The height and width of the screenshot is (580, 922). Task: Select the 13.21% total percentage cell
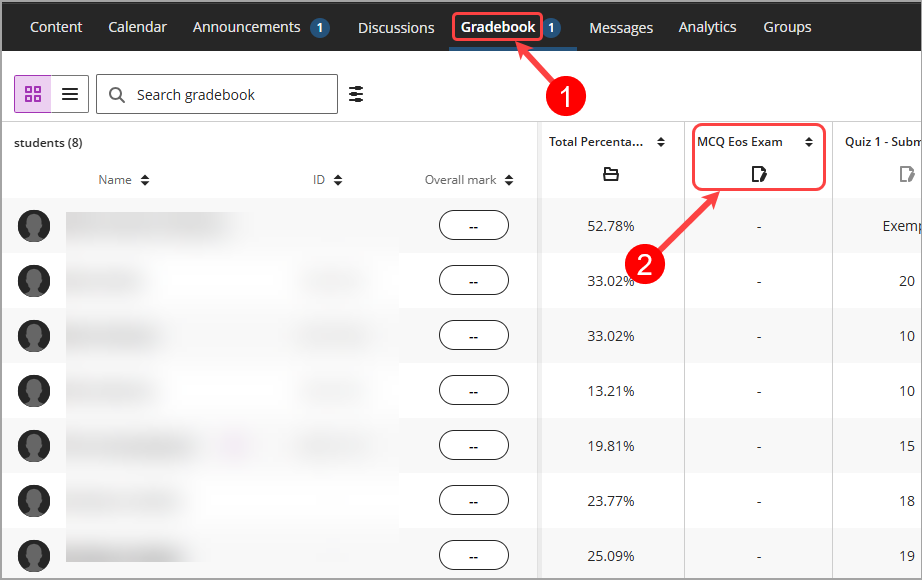(611, 391)
